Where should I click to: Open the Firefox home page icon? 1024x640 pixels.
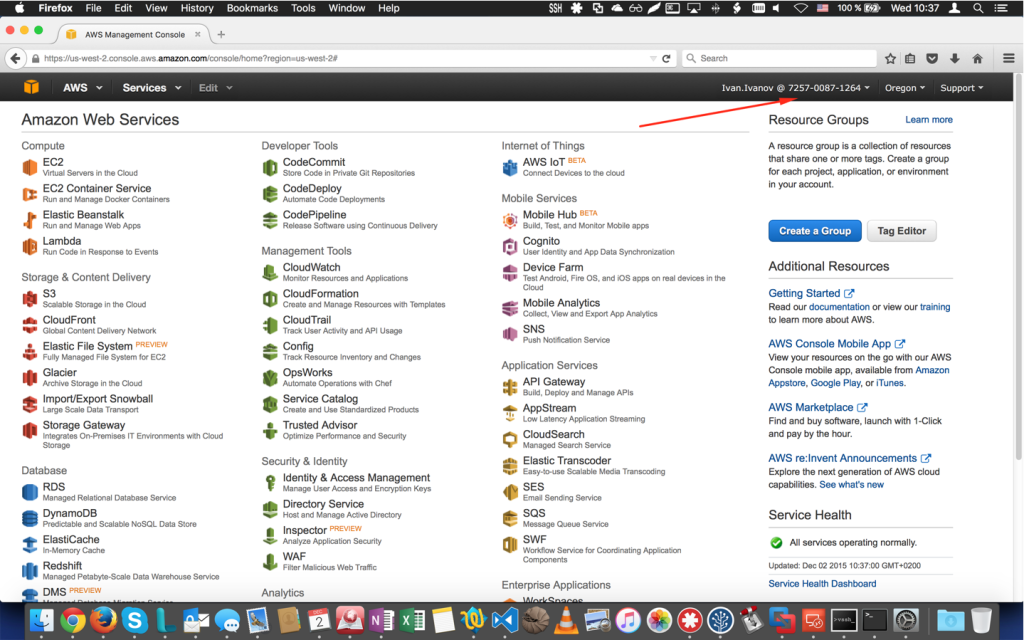pyautogui.click(x=978, y=59)
